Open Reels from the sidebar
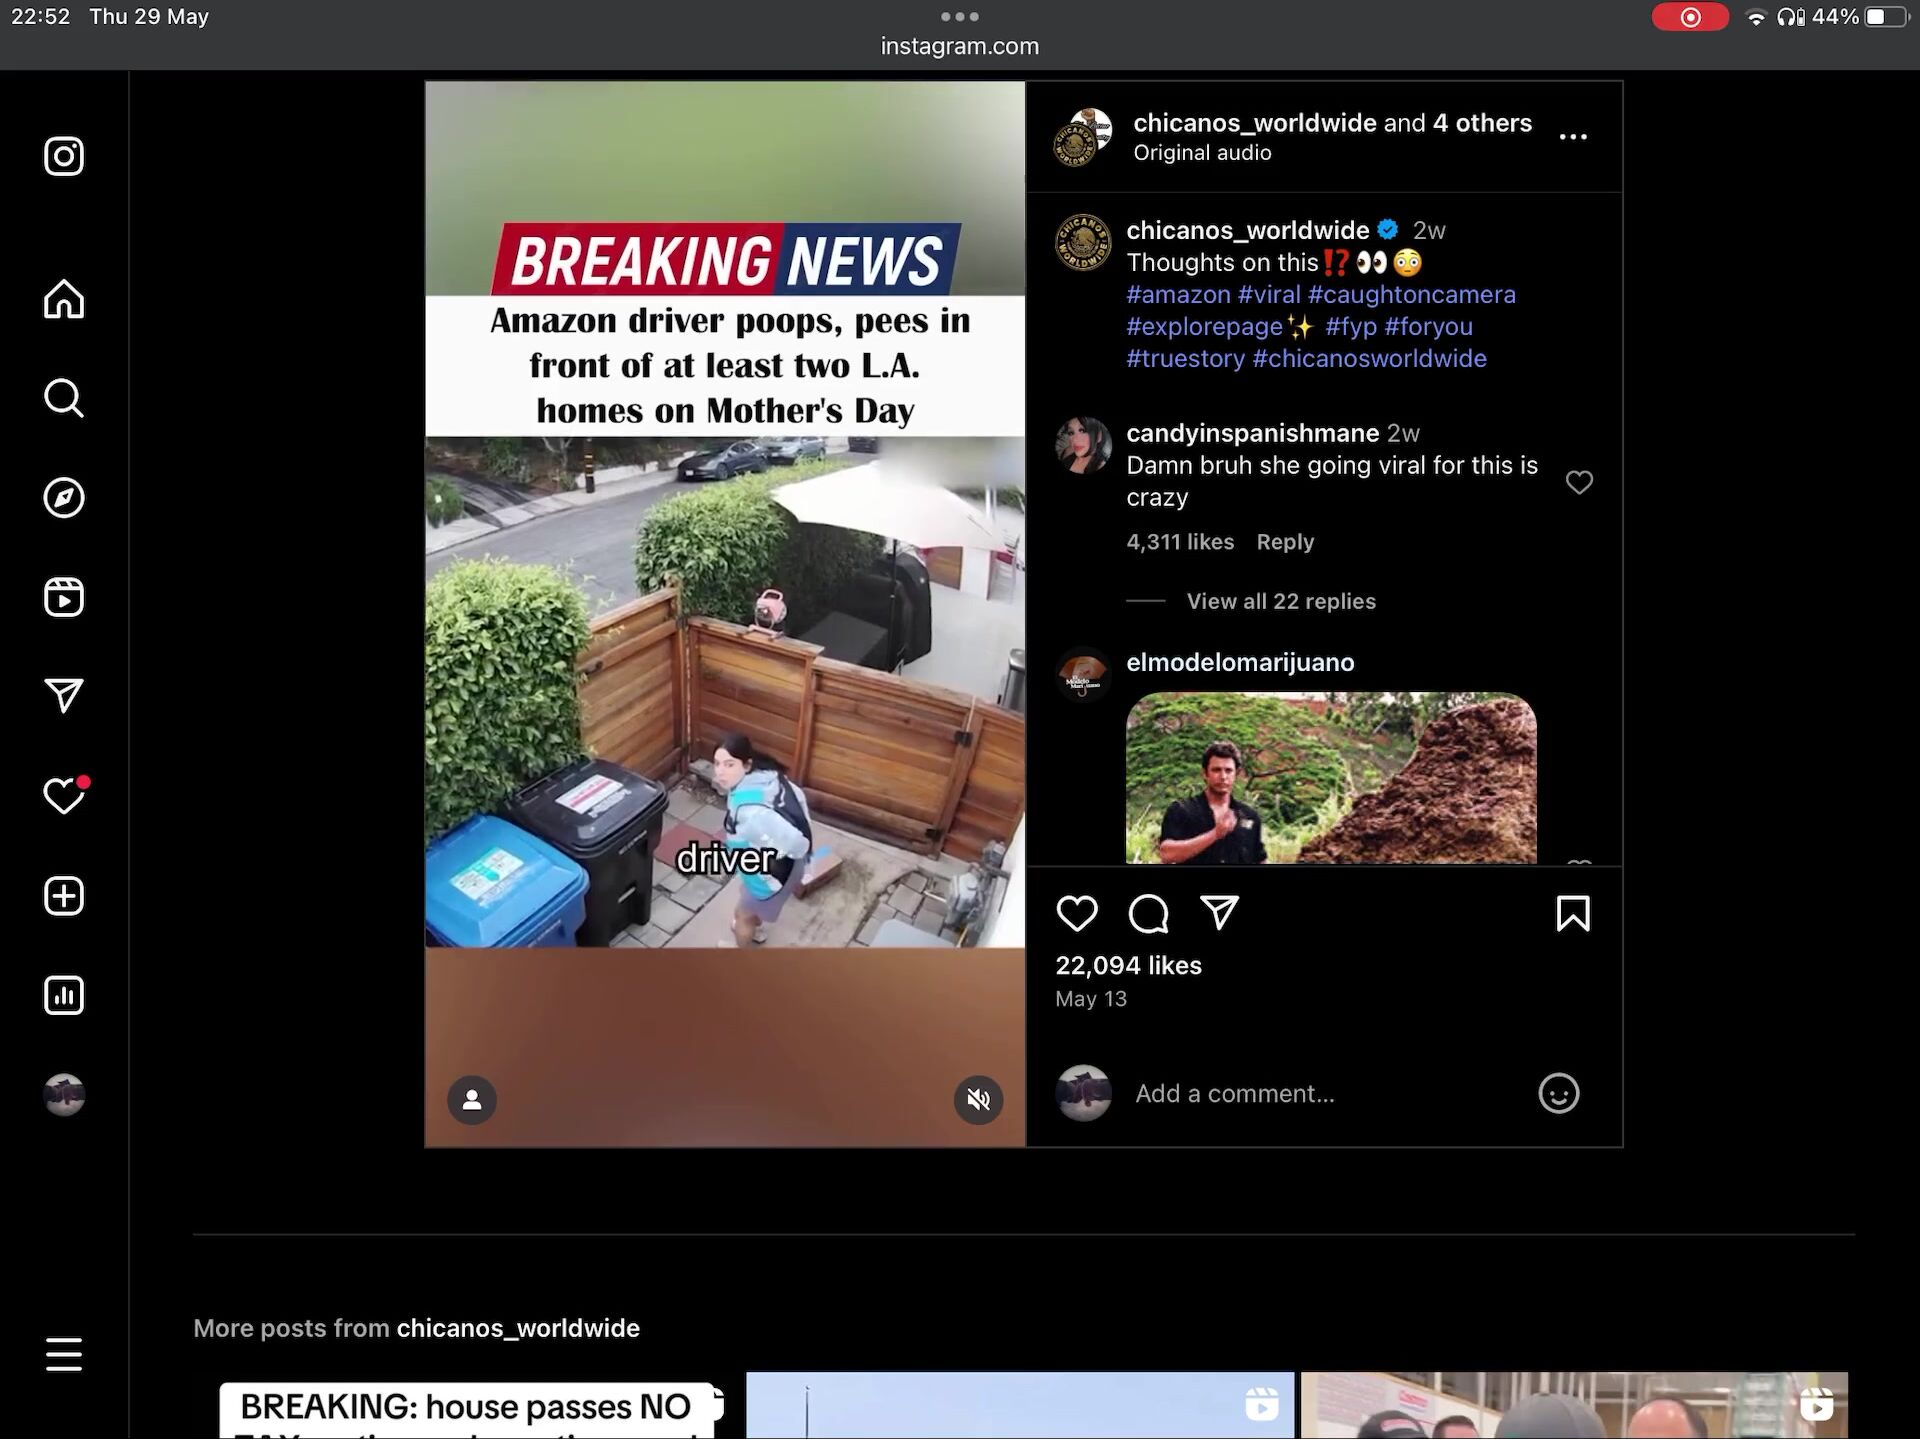 64,597
